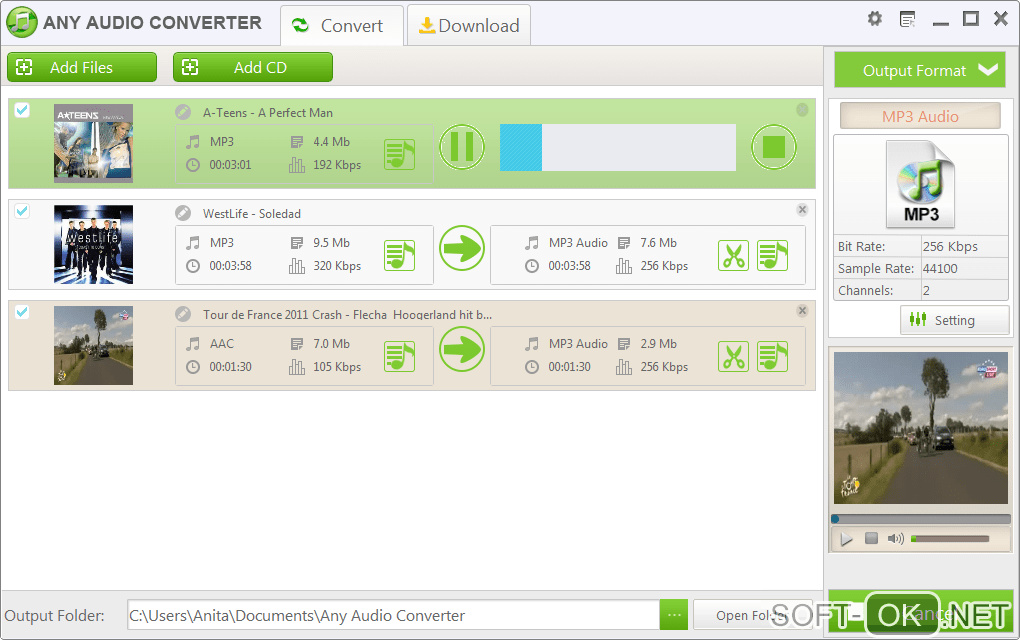Select the Westlife album thumbnail
This screenshot has width=1020, height=640.
93,245
